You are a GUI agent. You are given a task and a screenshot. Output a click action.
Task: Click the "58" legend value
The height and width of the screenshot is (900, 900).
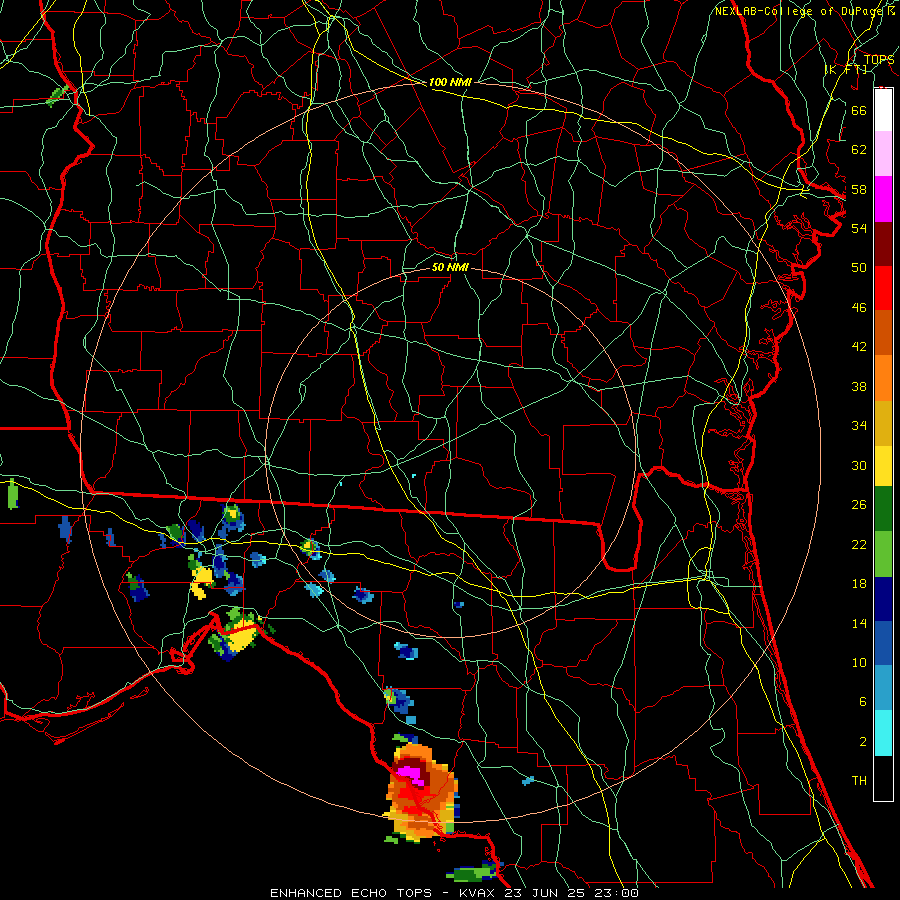[859, 189]
